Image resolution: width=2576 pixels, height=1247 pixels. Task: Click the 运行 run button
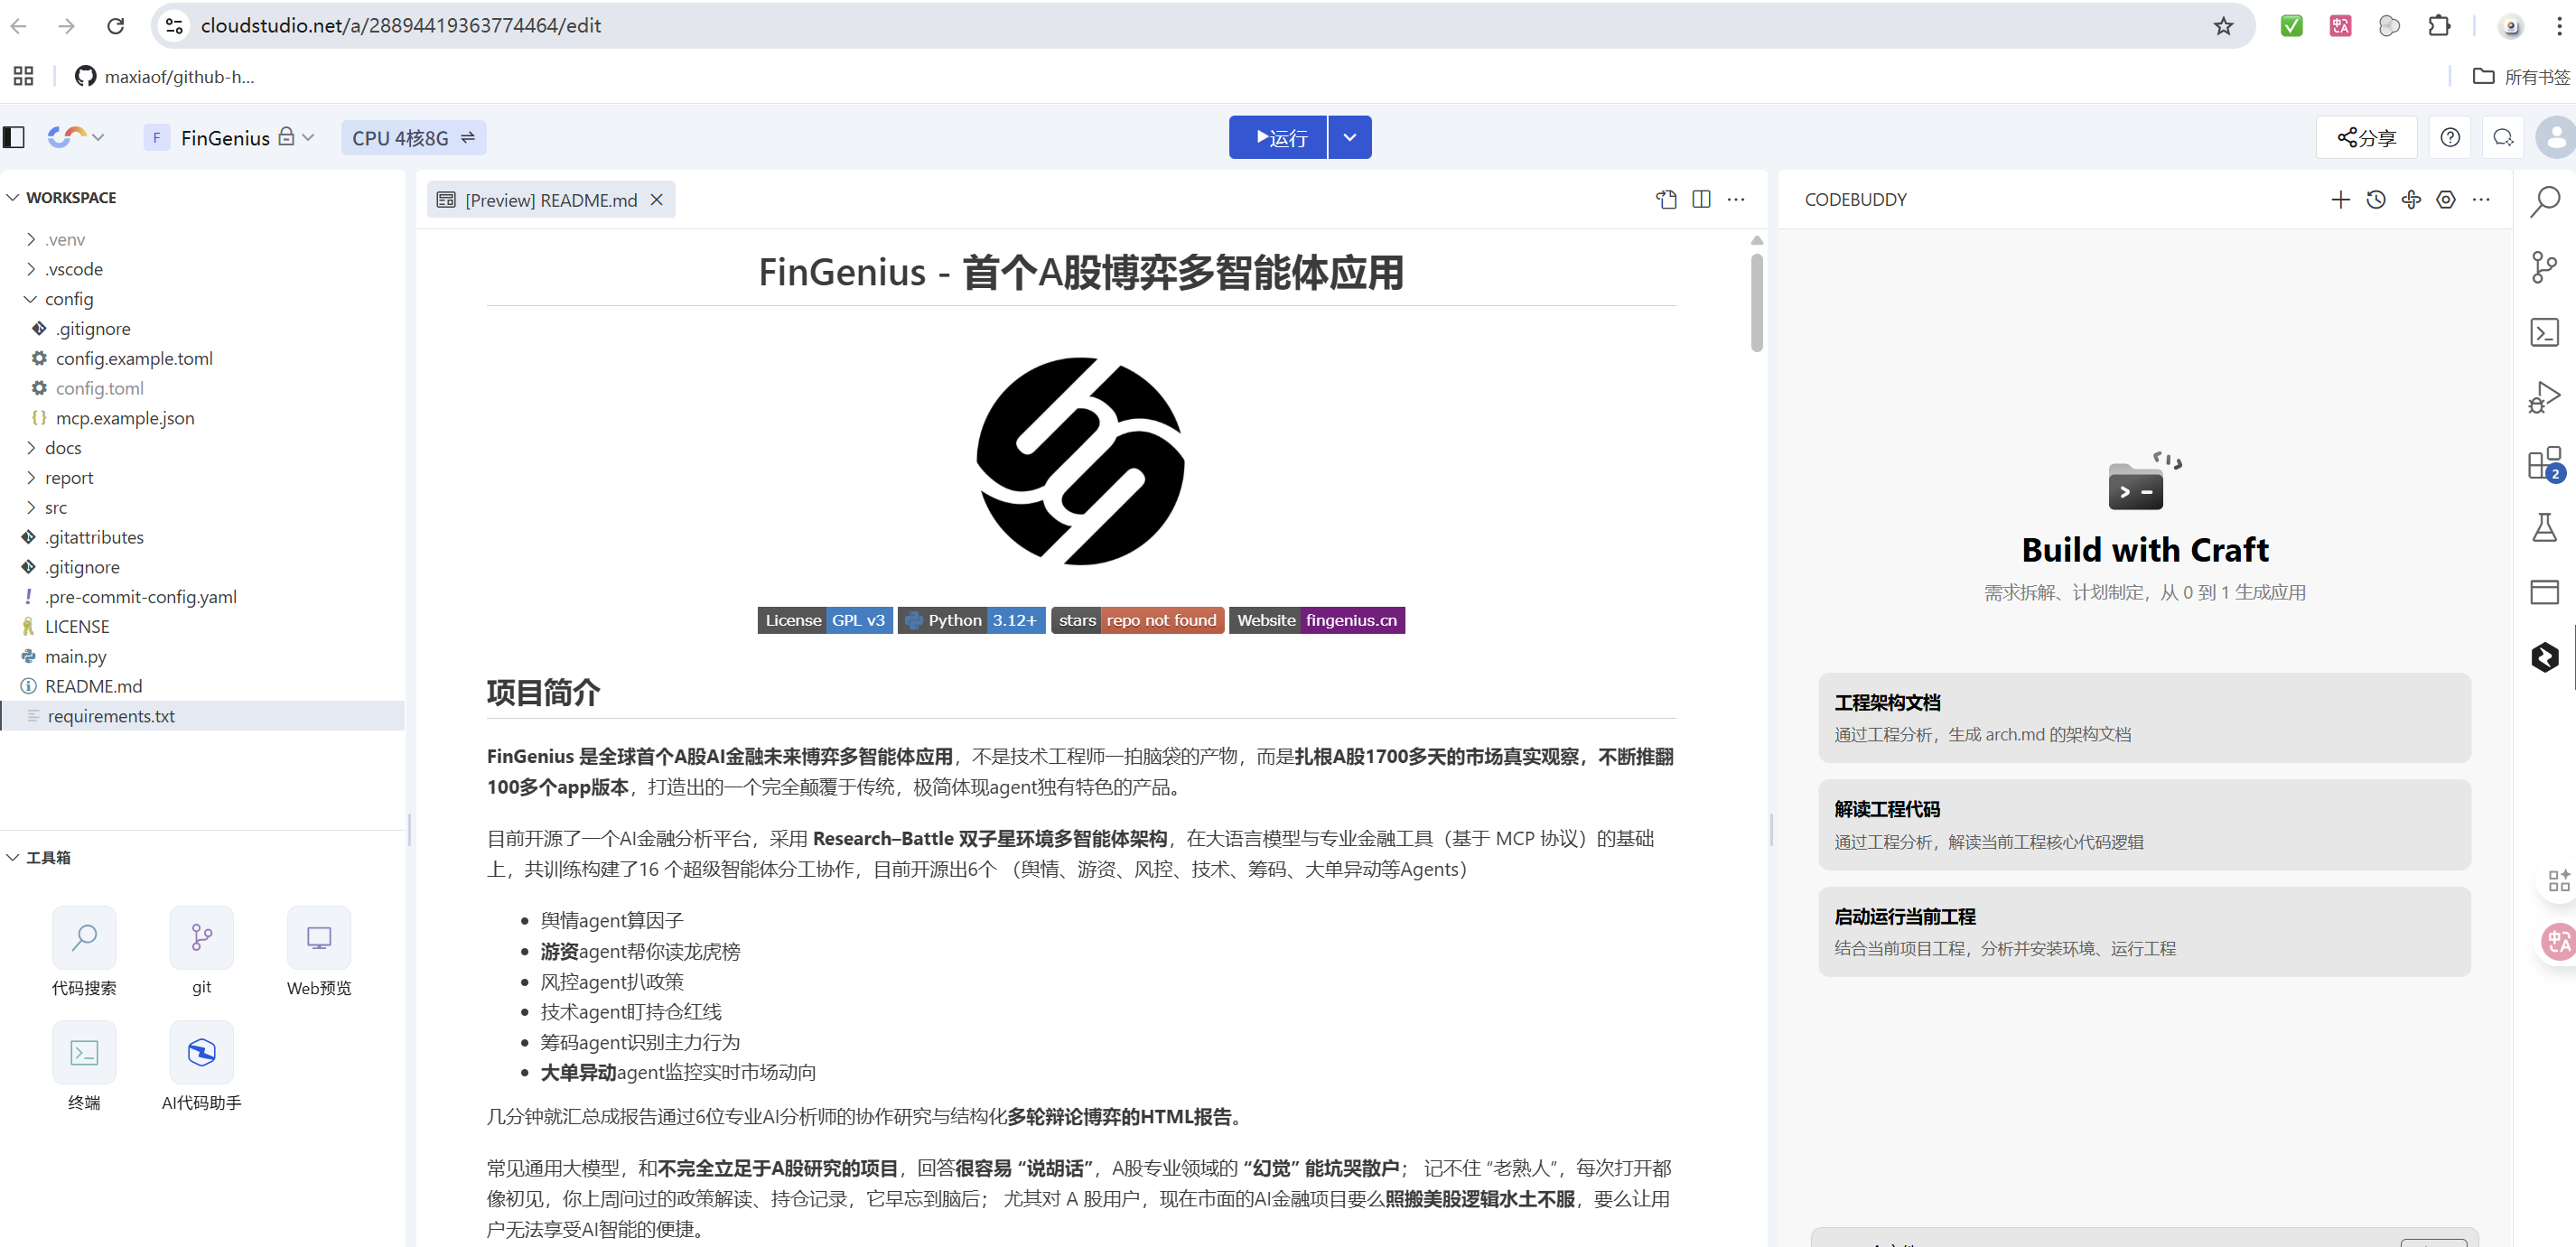click(x=1277, y=137)
